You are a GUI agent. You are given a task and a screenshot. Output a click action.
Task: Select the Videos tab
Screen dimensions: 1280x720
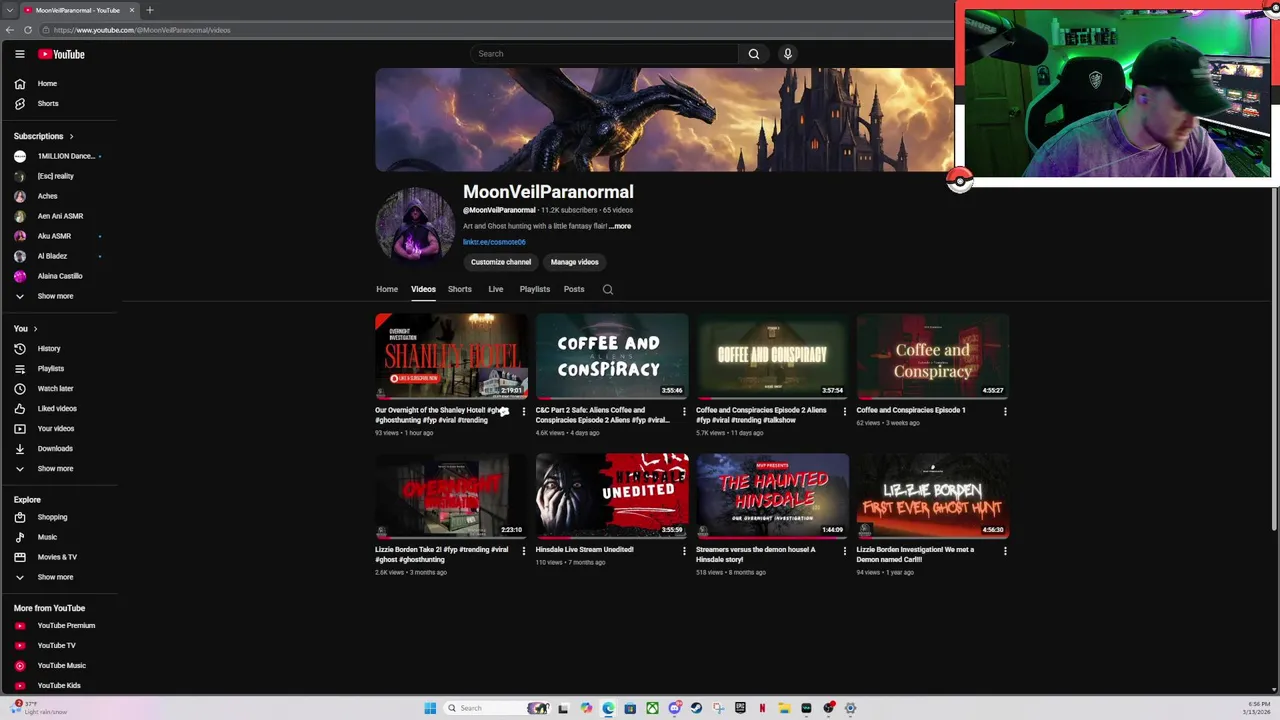pyautogui.click(x=423, y=289)
